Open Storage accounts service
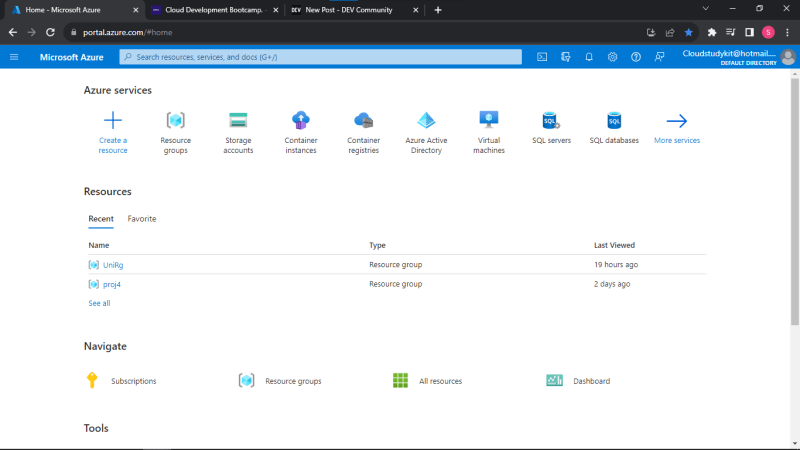Image resolution: width=800 pixels, height=450 pixels. coord(238,133)
